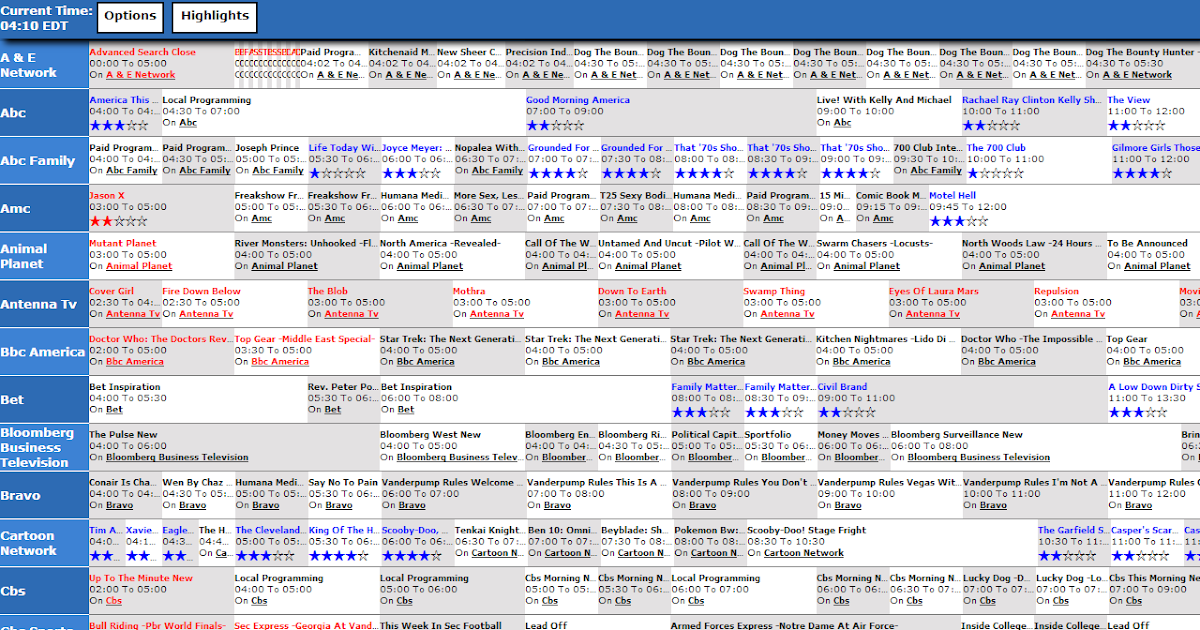Click the star rating under King Of The H...
Screen dimensions: 1200x630
(x=338, y=555)
